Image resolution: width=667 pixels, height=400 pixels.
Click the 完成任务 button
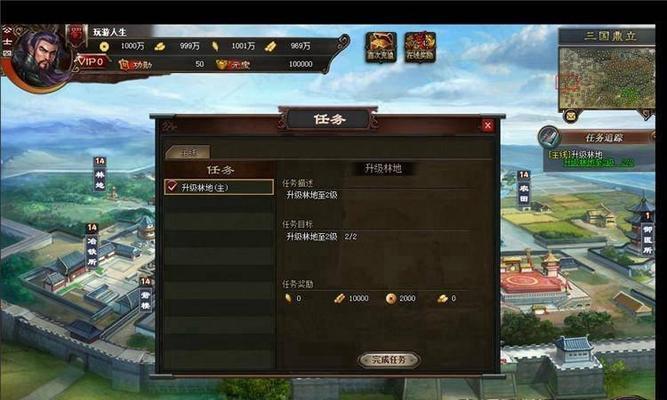click(389, 360)
